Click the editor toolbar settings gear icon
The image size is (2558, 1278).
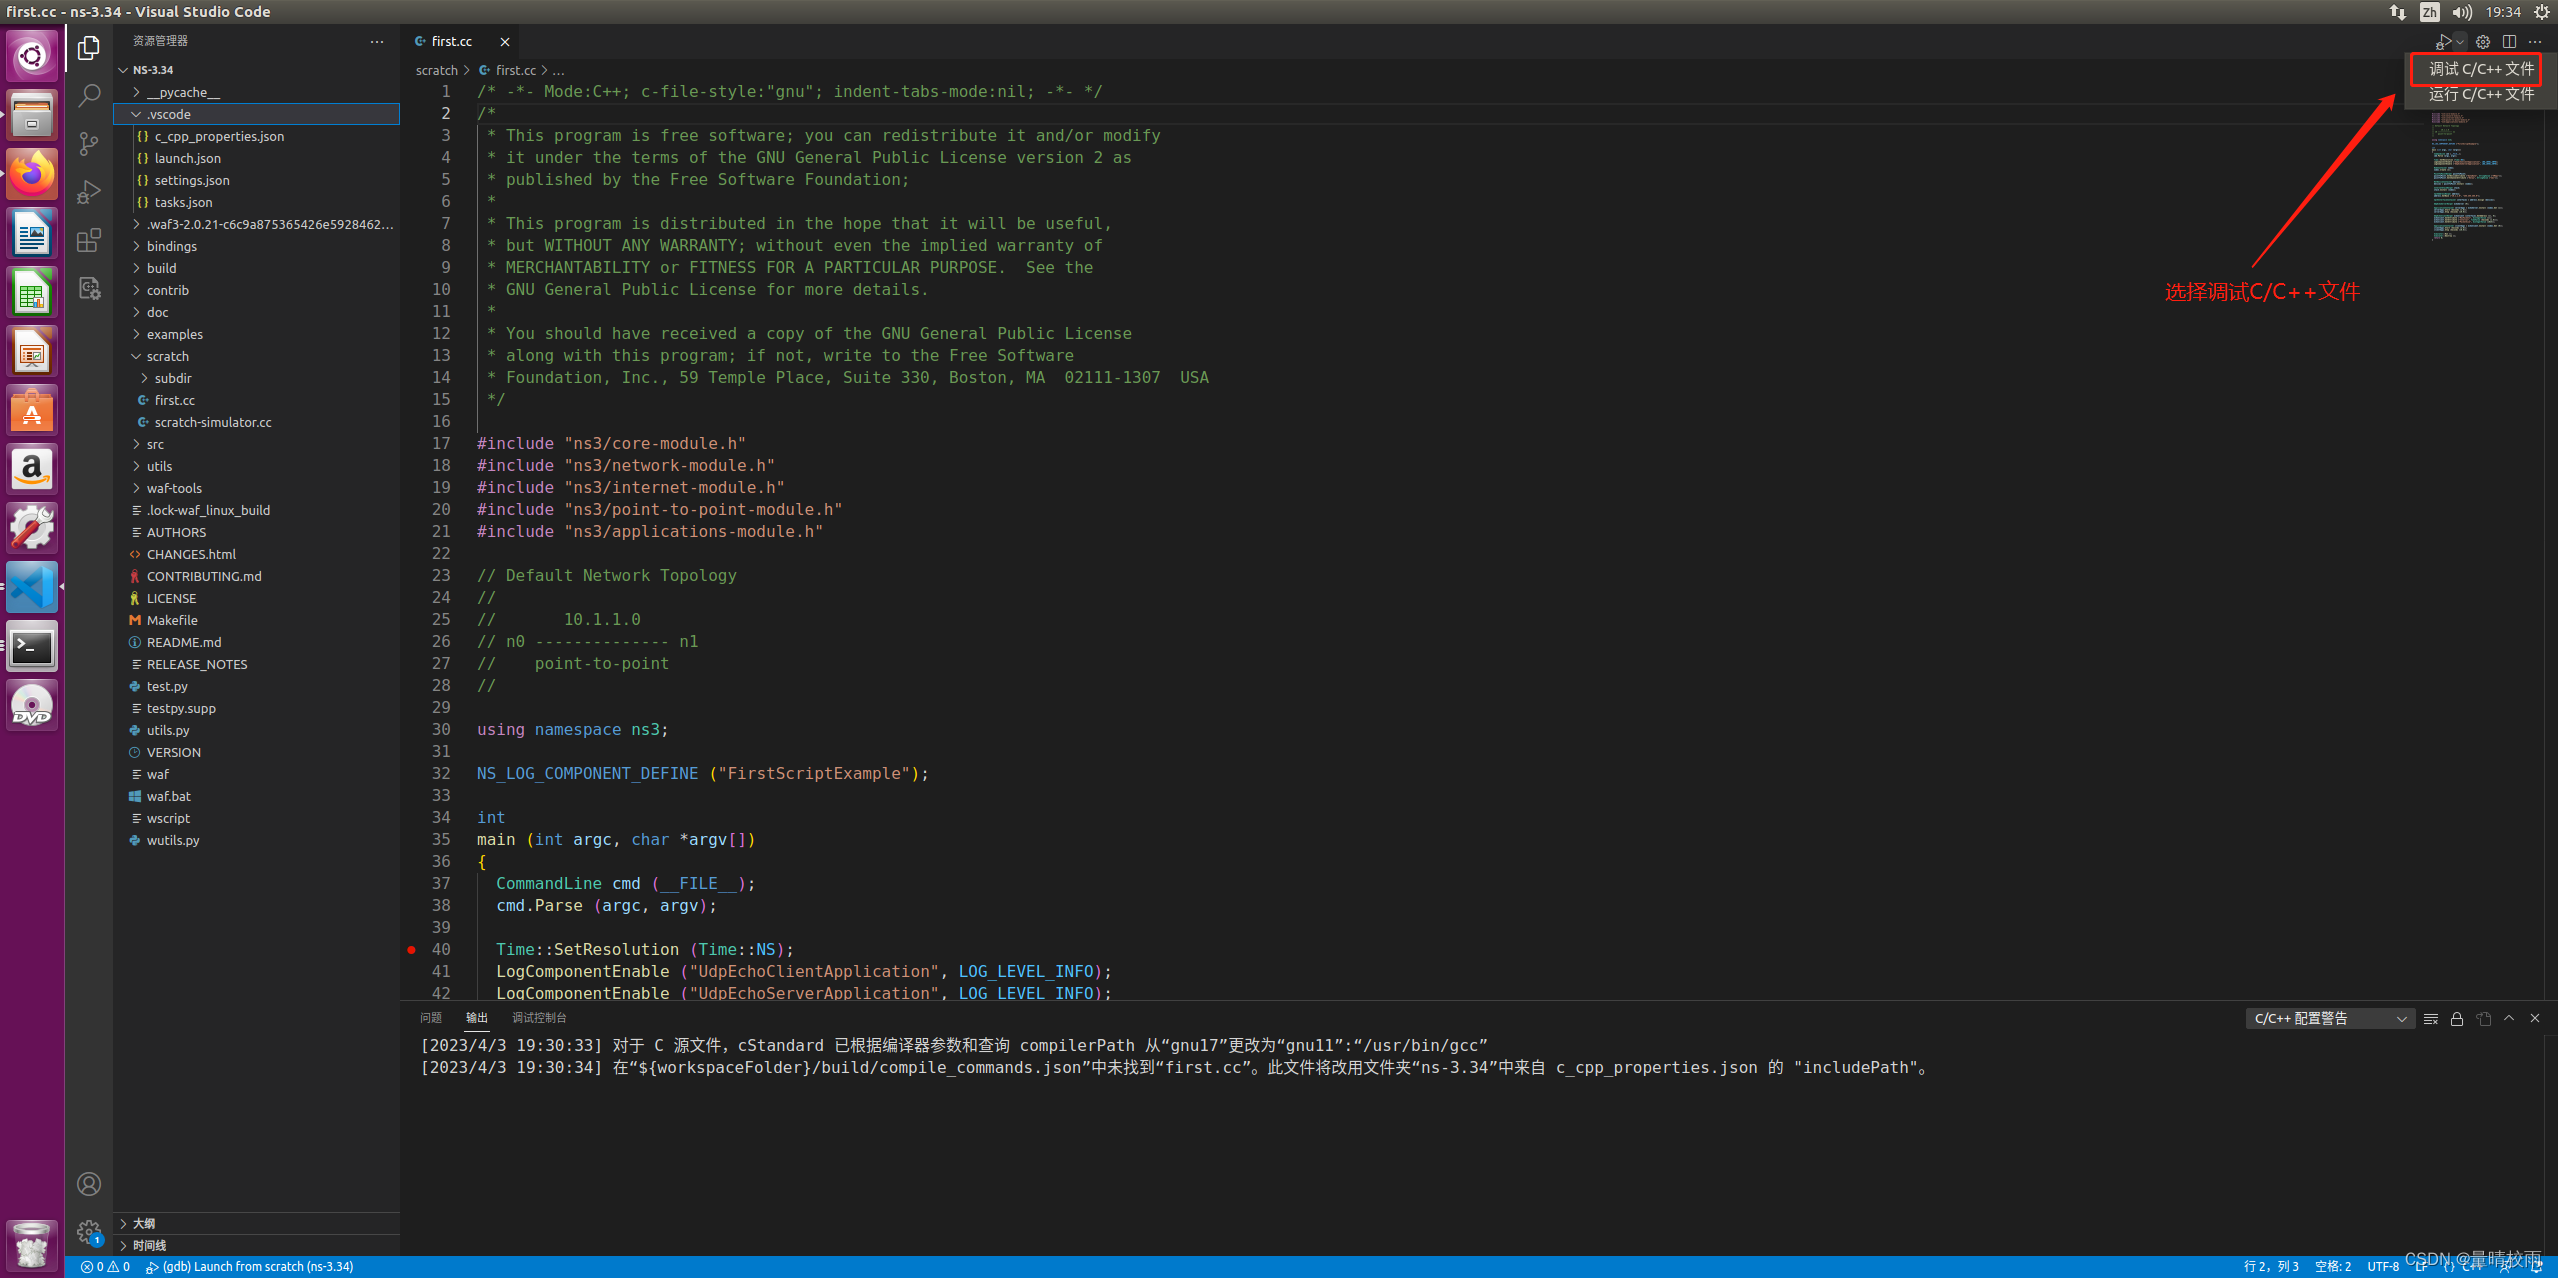(x=2483, y=42)
